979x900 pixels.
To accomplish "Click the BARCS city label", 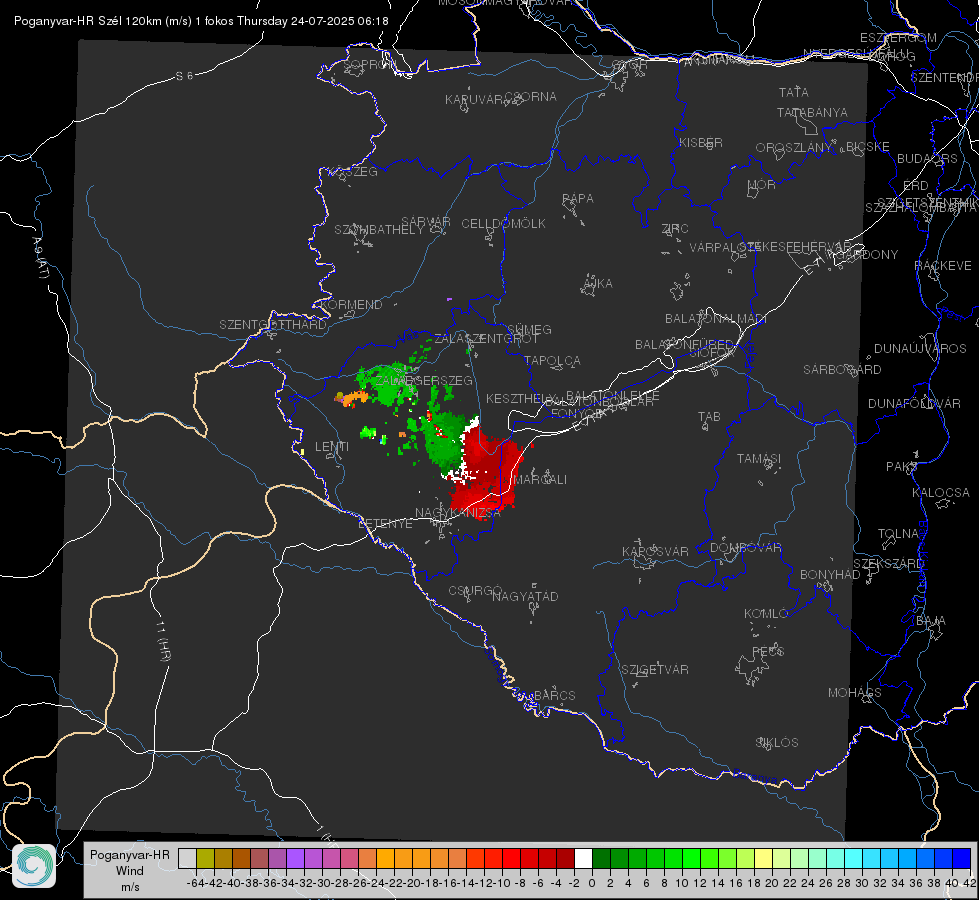I will click(x=554, y=695).
